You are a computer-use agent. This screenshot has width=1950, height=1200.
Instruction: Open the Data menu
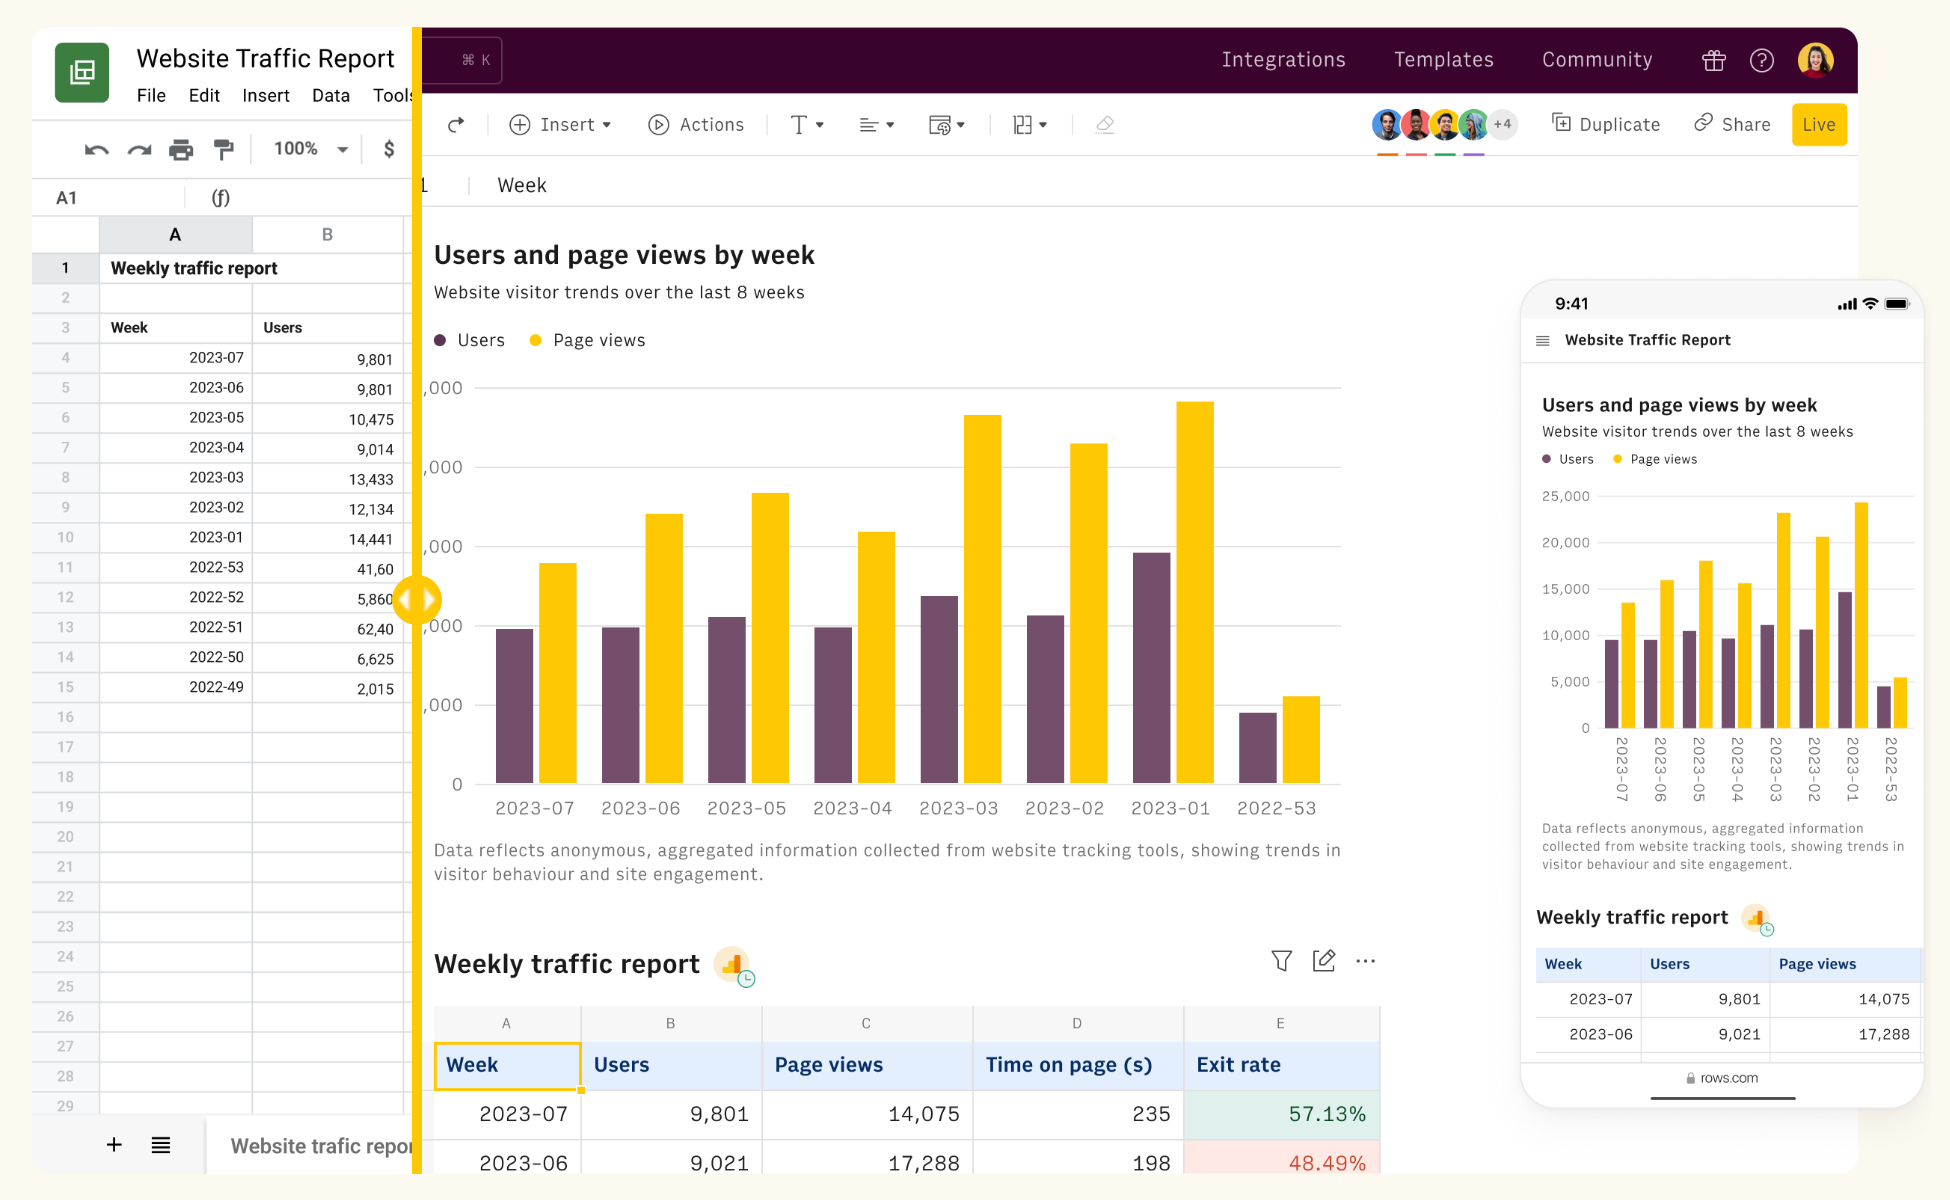click(x=330, y=95)
